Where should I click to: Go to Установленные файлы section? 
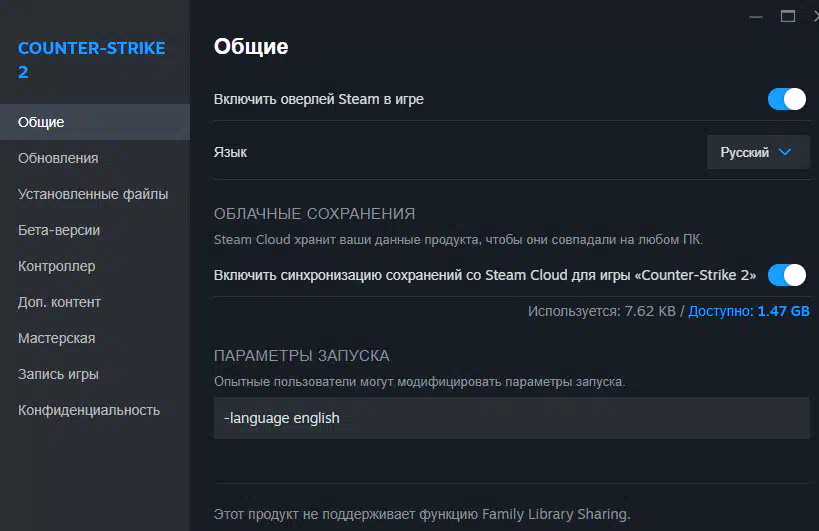(93, 194)
